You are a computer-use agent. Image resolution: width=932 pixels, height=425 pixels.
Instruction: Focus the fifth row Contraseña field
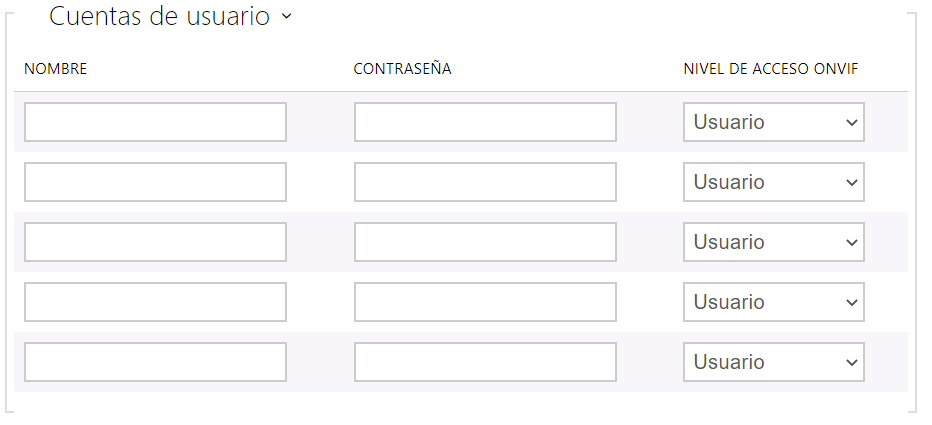(x=485, y=362)
